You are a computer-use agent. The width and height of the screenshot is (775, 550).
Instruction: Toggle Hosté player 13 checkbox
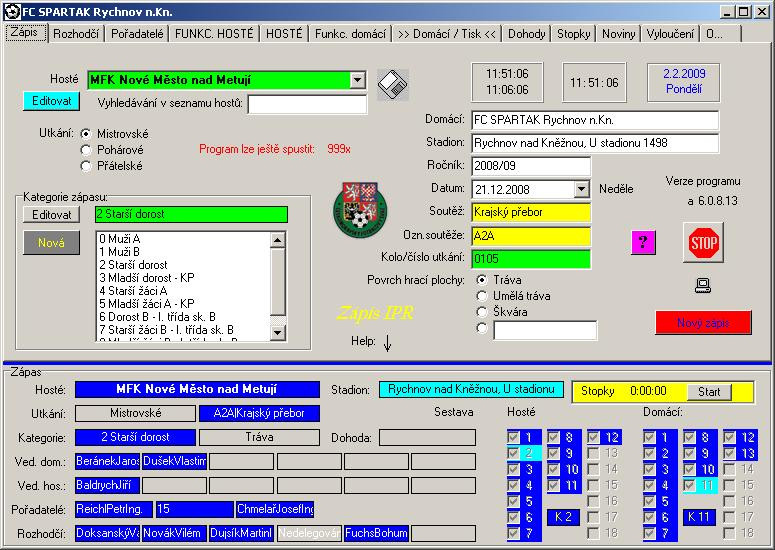(594, 453)
